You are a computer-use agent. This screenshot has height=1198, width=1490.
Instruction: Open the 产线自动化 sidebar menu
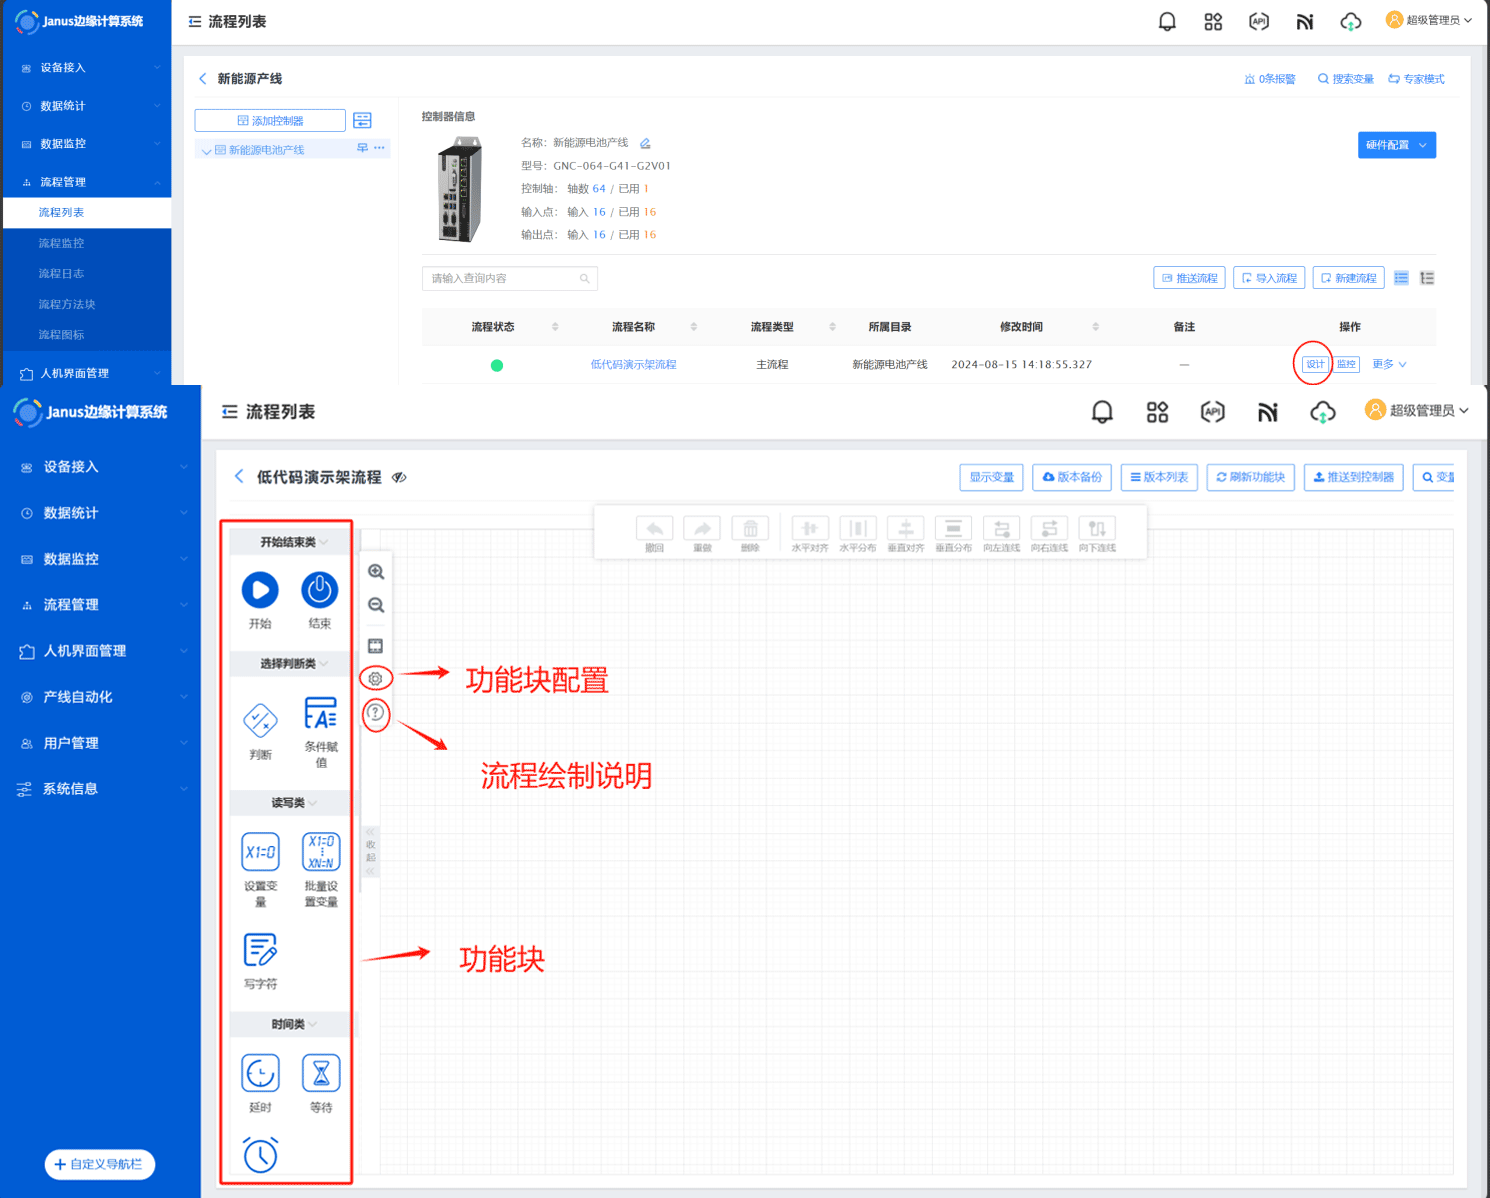[x=78, y=697]
